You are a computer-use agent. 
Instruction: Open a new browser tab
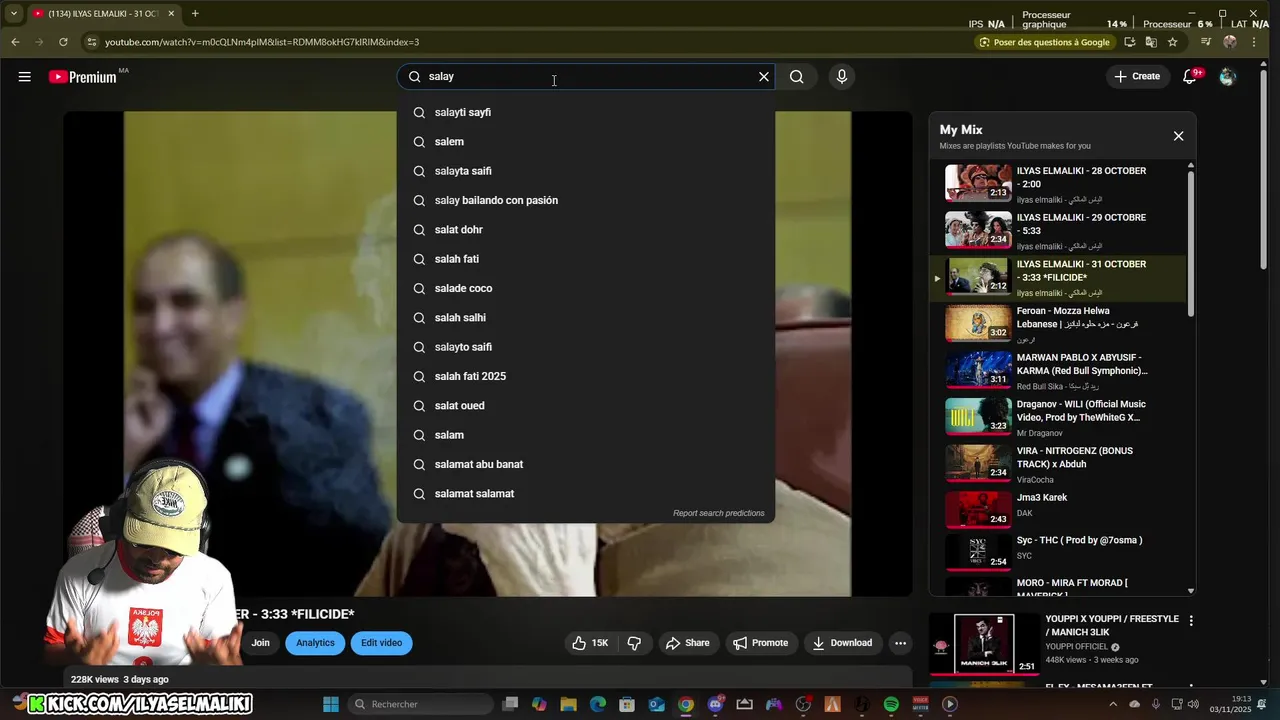coord(195,14)
